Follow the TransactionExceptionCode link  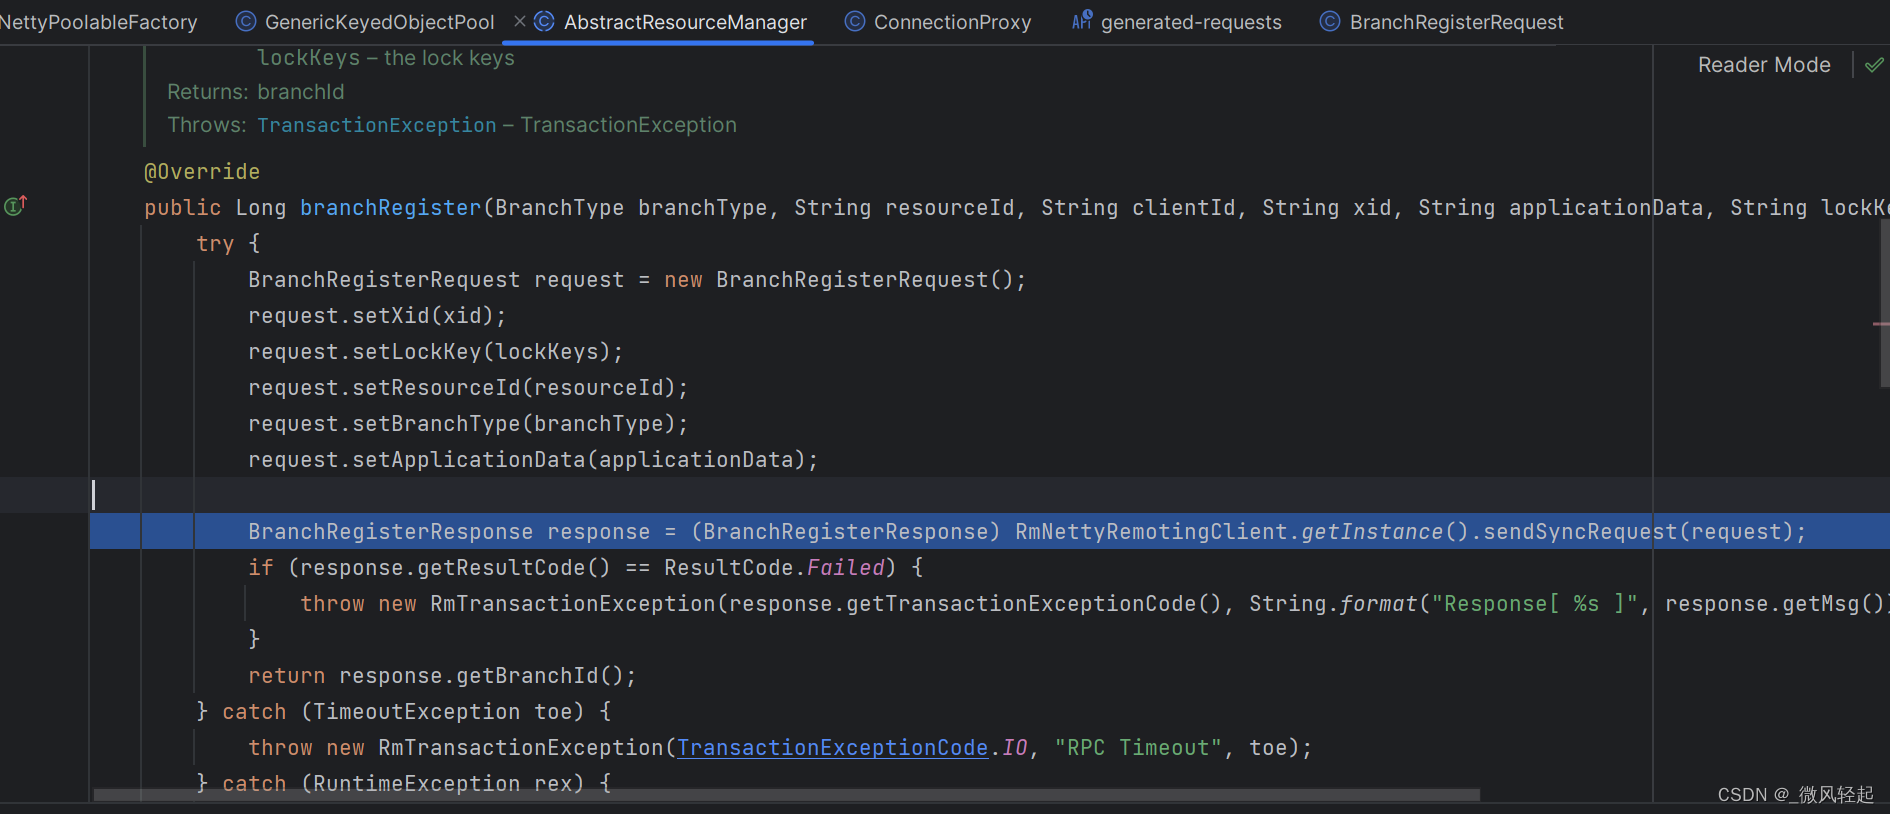(832, 748)
